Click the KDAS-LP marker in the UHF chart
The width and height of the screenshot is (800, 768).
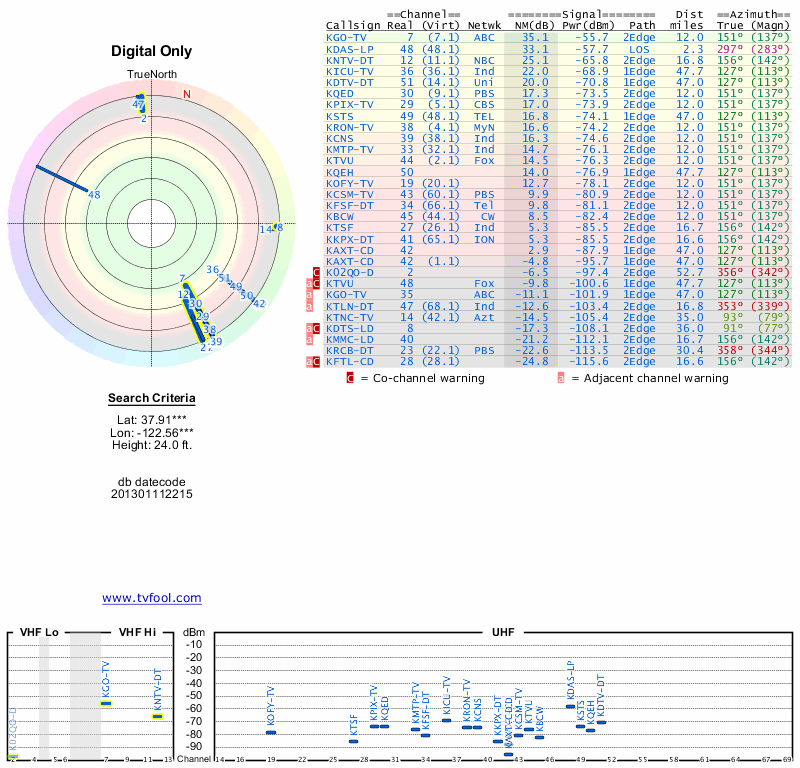[x=571, y=706]
